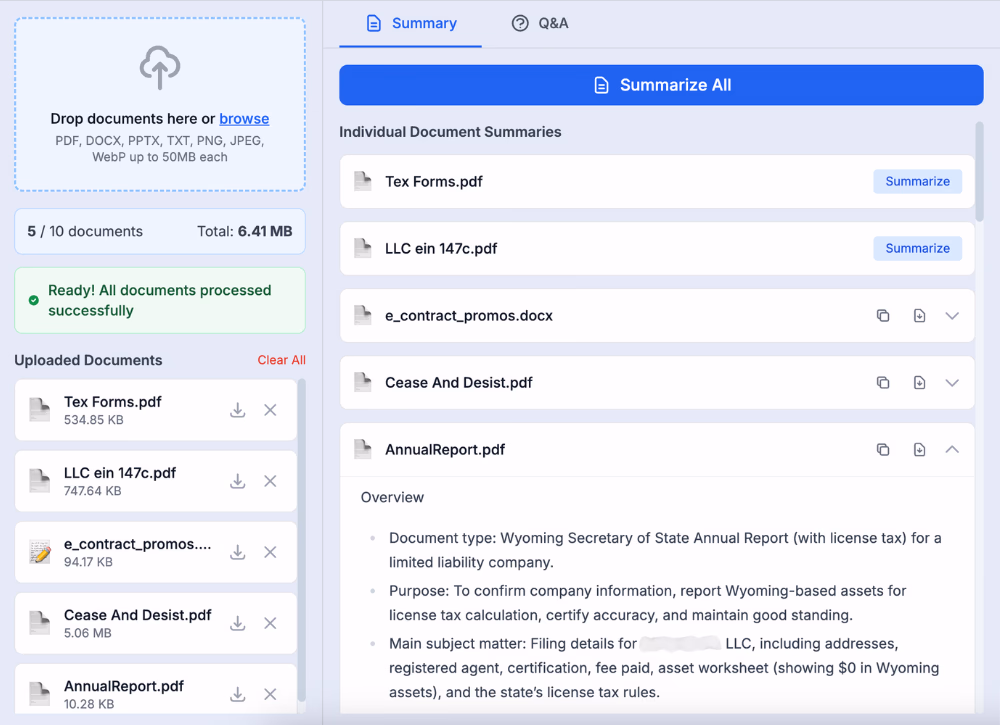Copy the AnnualReport.pdf summary
Screen dimensions: 1000x725
click(x=883, y=449)
